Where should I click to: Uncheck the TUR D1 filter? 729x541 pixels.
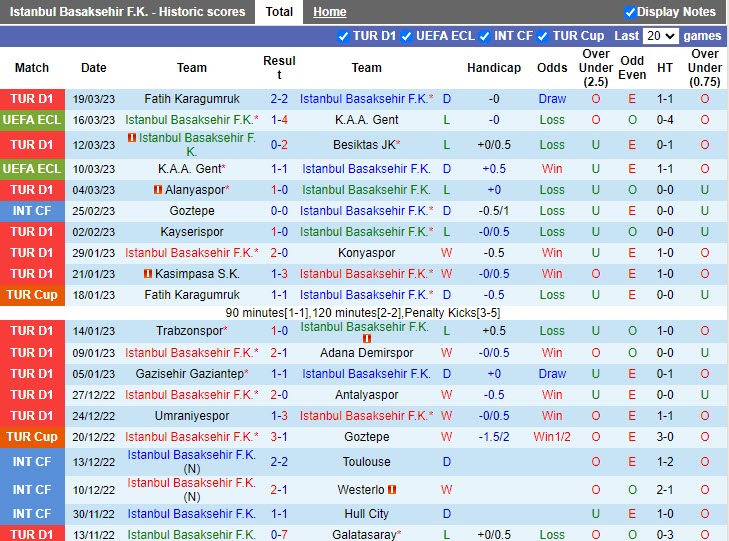pos(343,36)
